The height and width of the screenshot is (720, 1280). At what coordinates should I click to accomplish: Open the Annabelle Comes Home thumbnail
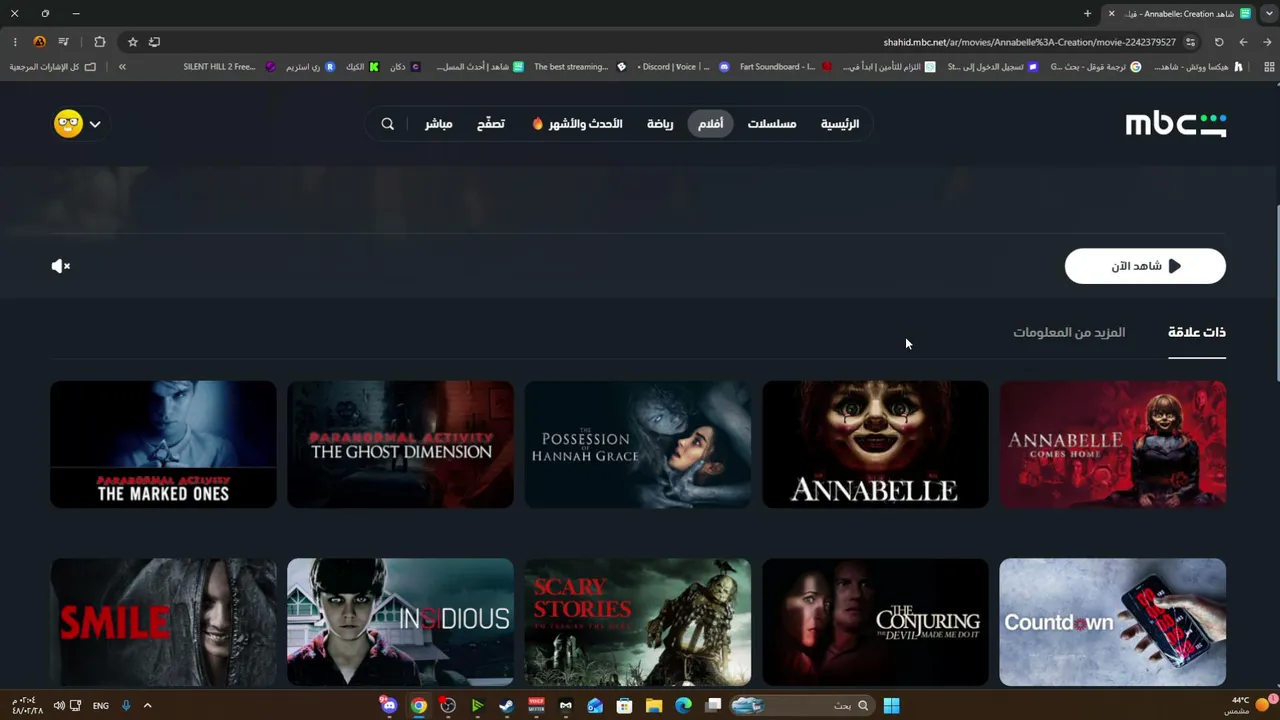1112,444
